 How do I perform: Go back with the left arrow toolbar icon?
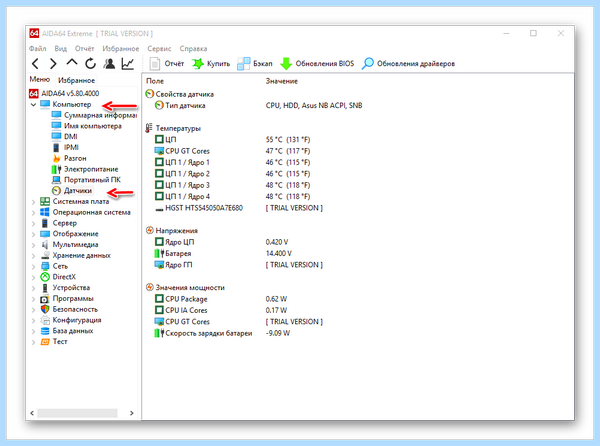click(35, 63)
